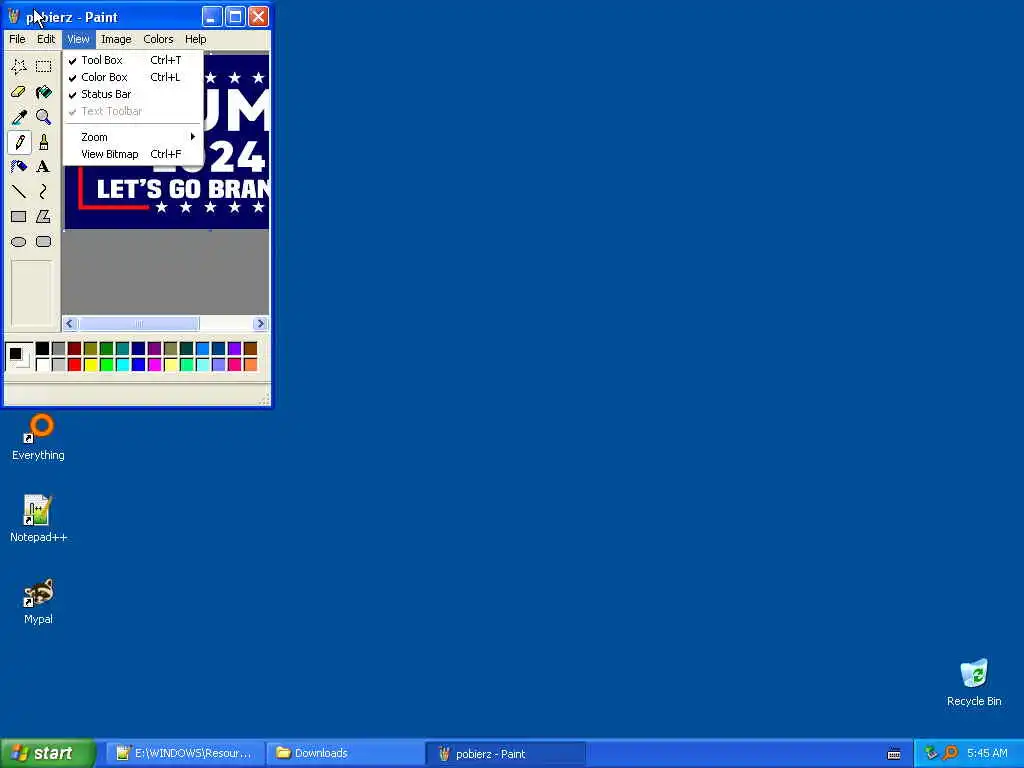The image size is (1024, 768).
Task: Select the Free-Form Select tool
Action: point(19,66)
